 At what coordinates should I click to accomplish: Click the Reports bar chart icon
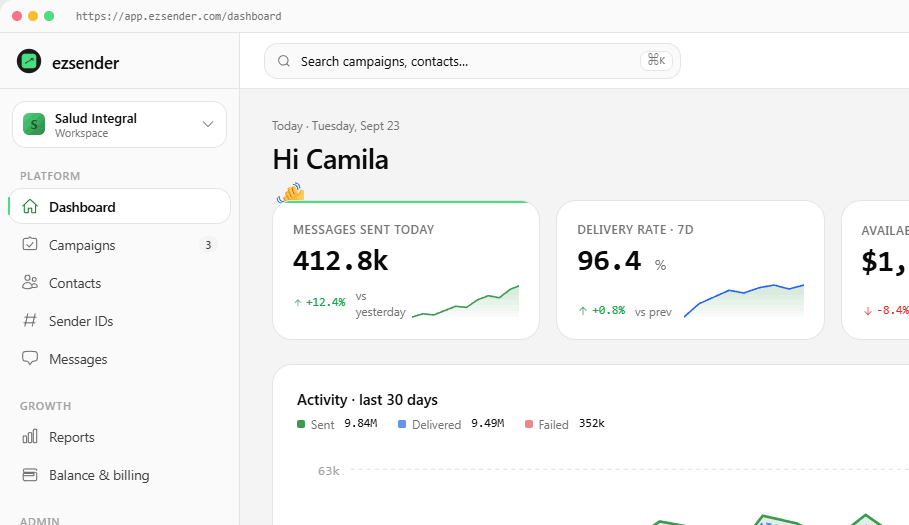(30, 436)
